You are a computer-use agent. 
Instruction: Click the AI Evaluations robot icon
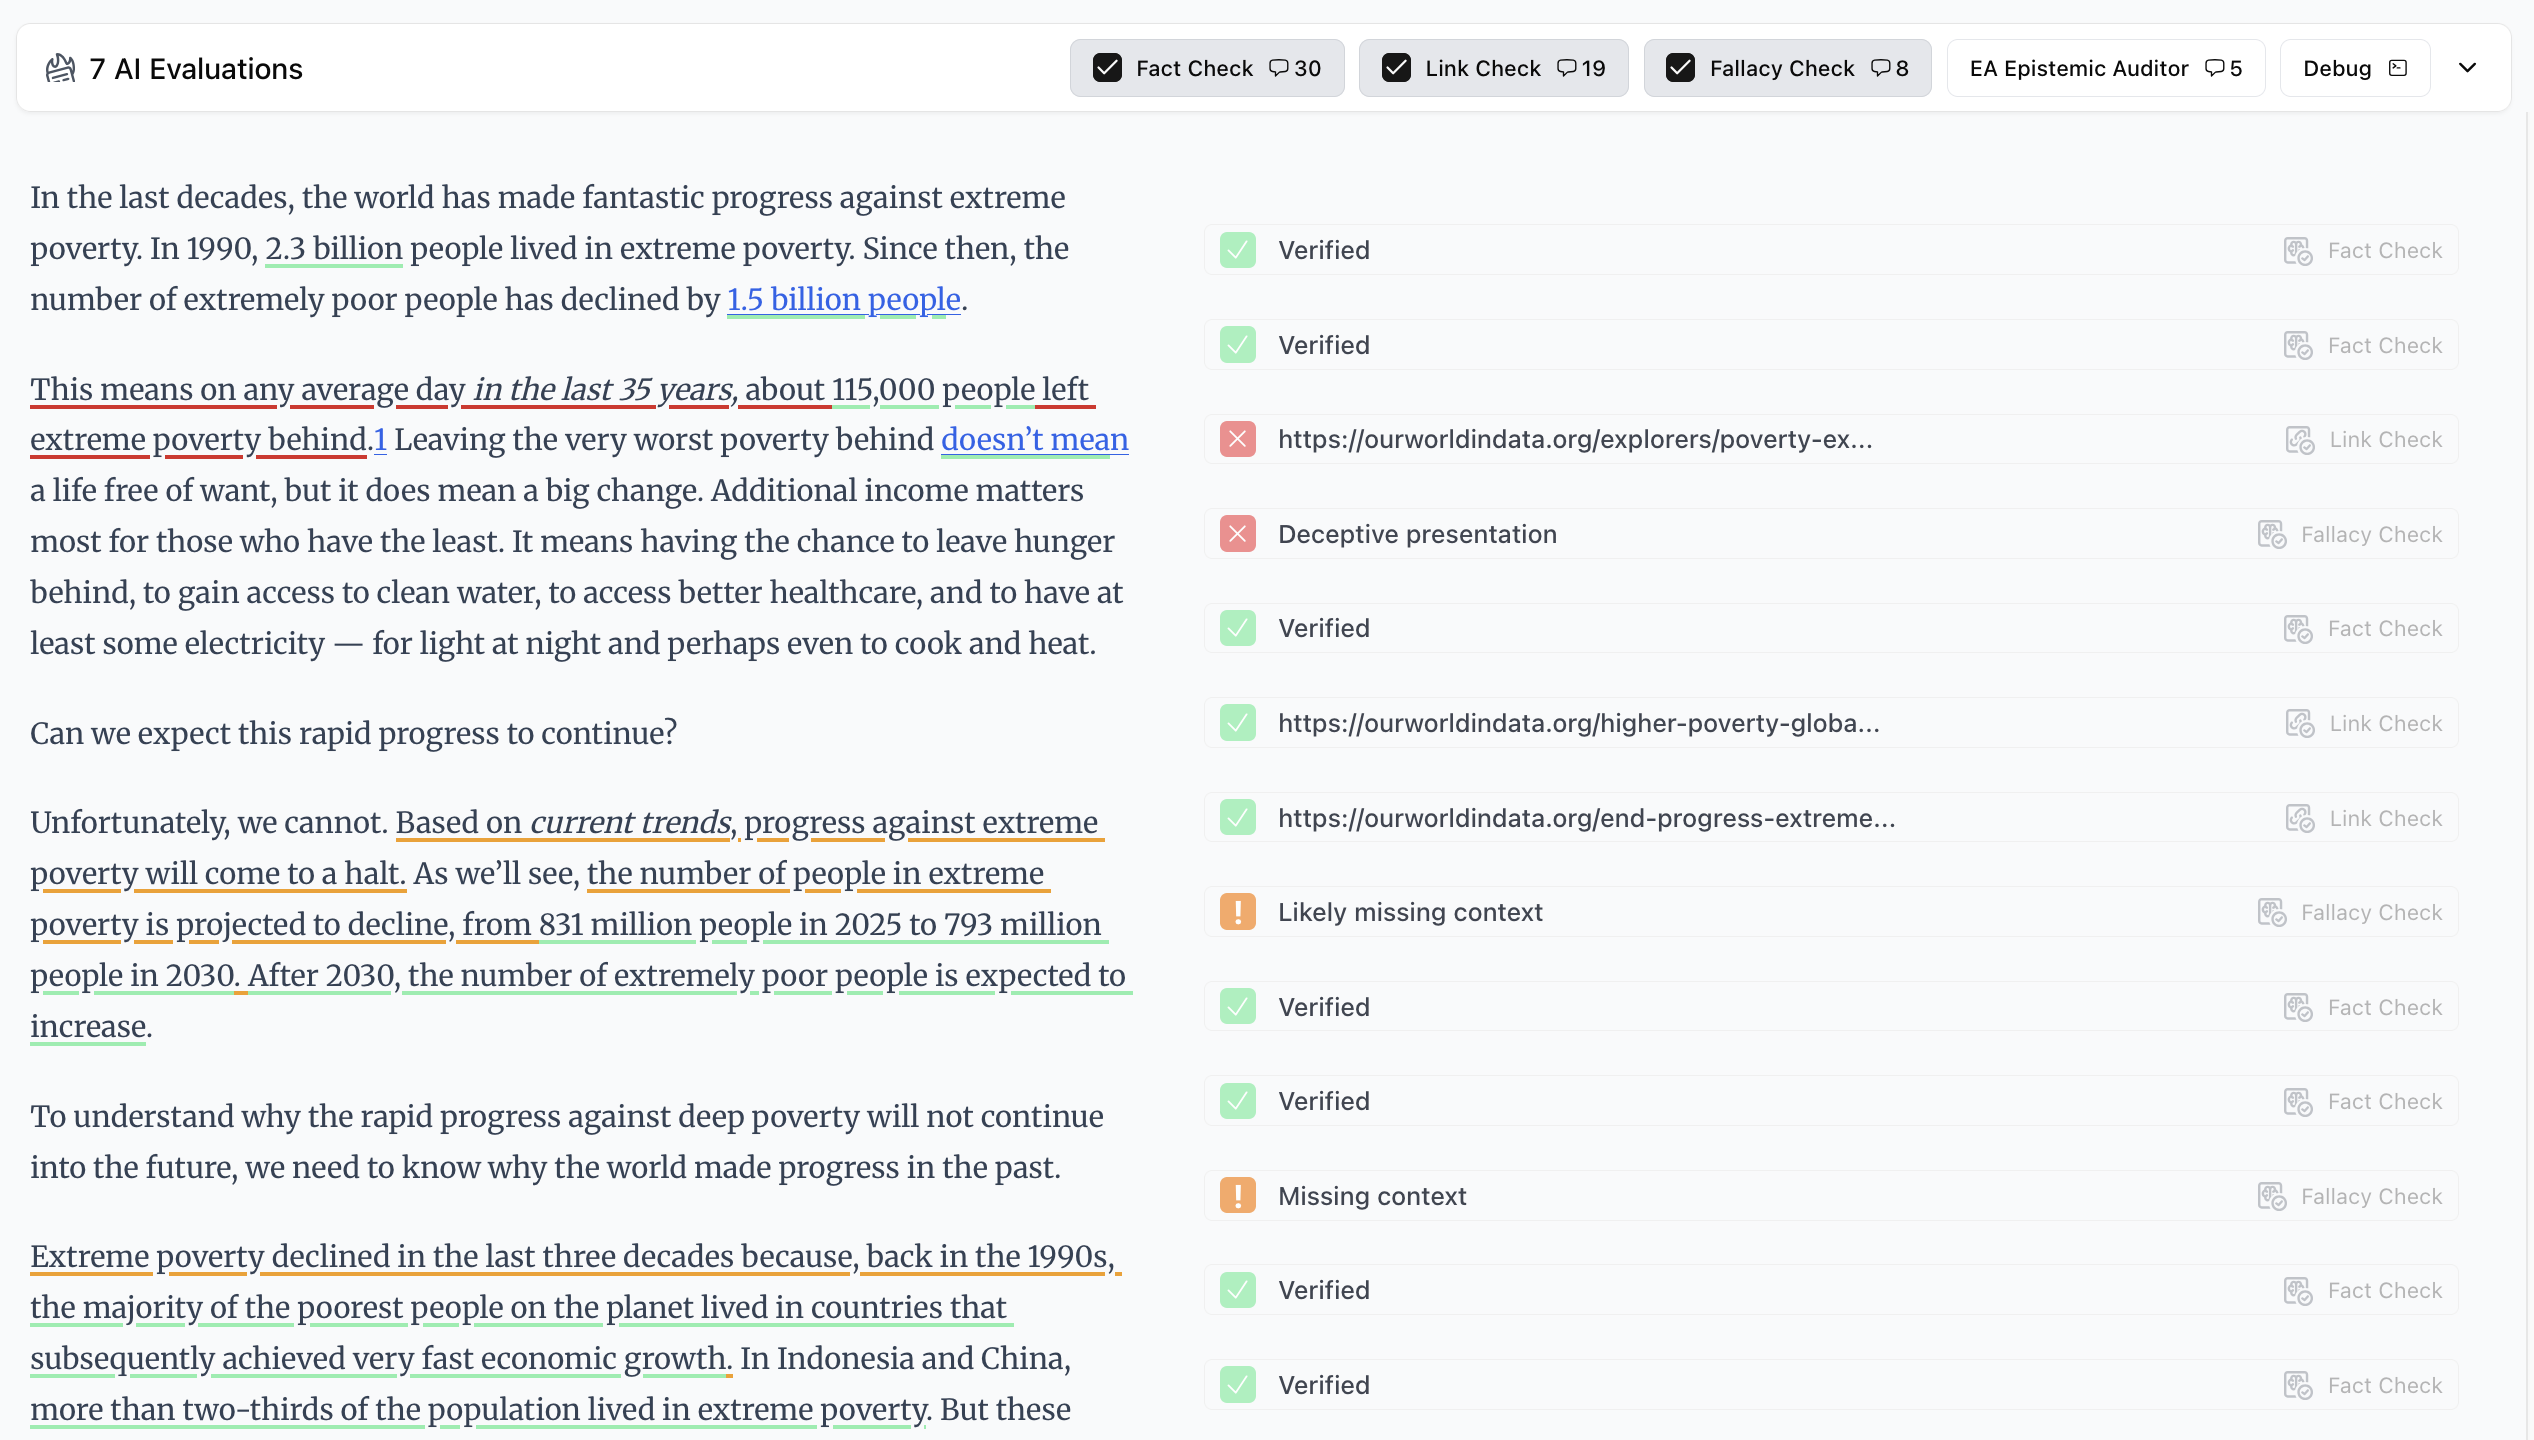tap(60, 68)
